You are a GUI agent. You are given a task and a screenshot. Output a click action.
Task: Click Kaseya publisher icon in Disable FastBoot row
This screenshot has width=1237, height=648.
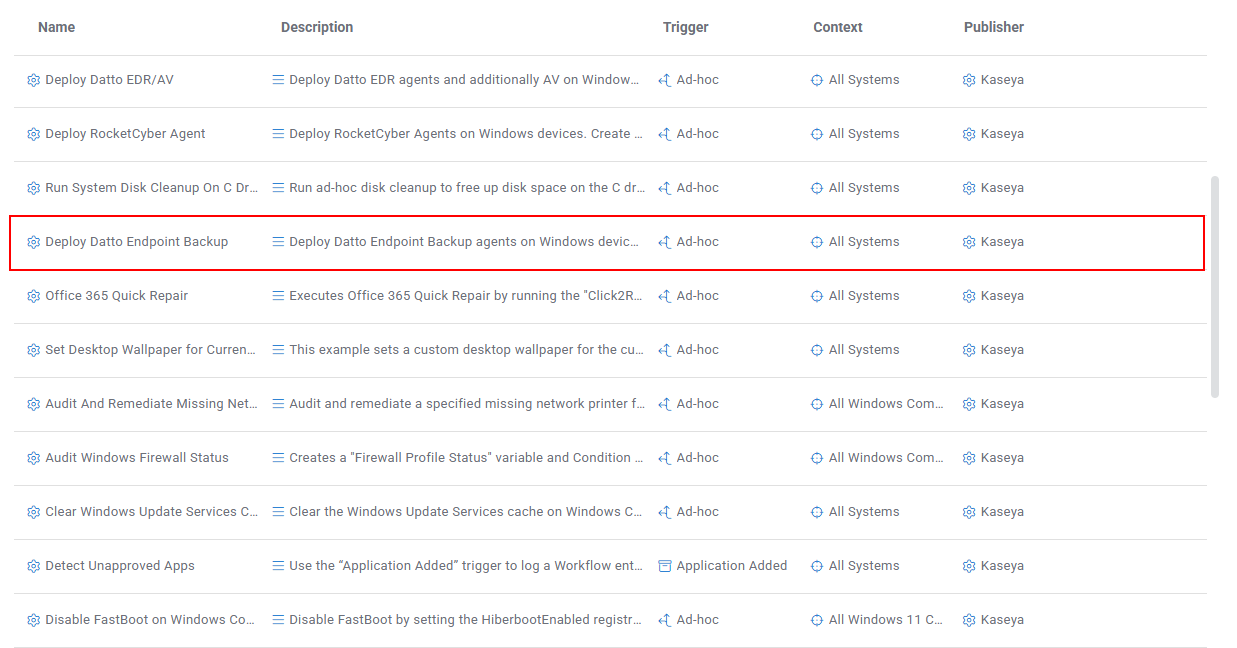click(969, 620)
